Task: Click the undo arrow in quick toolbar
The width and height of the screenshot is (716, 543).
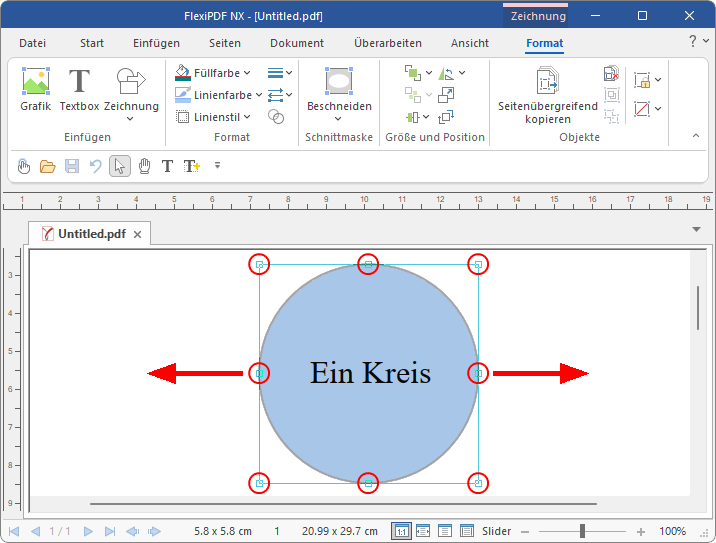Action: 96,166
